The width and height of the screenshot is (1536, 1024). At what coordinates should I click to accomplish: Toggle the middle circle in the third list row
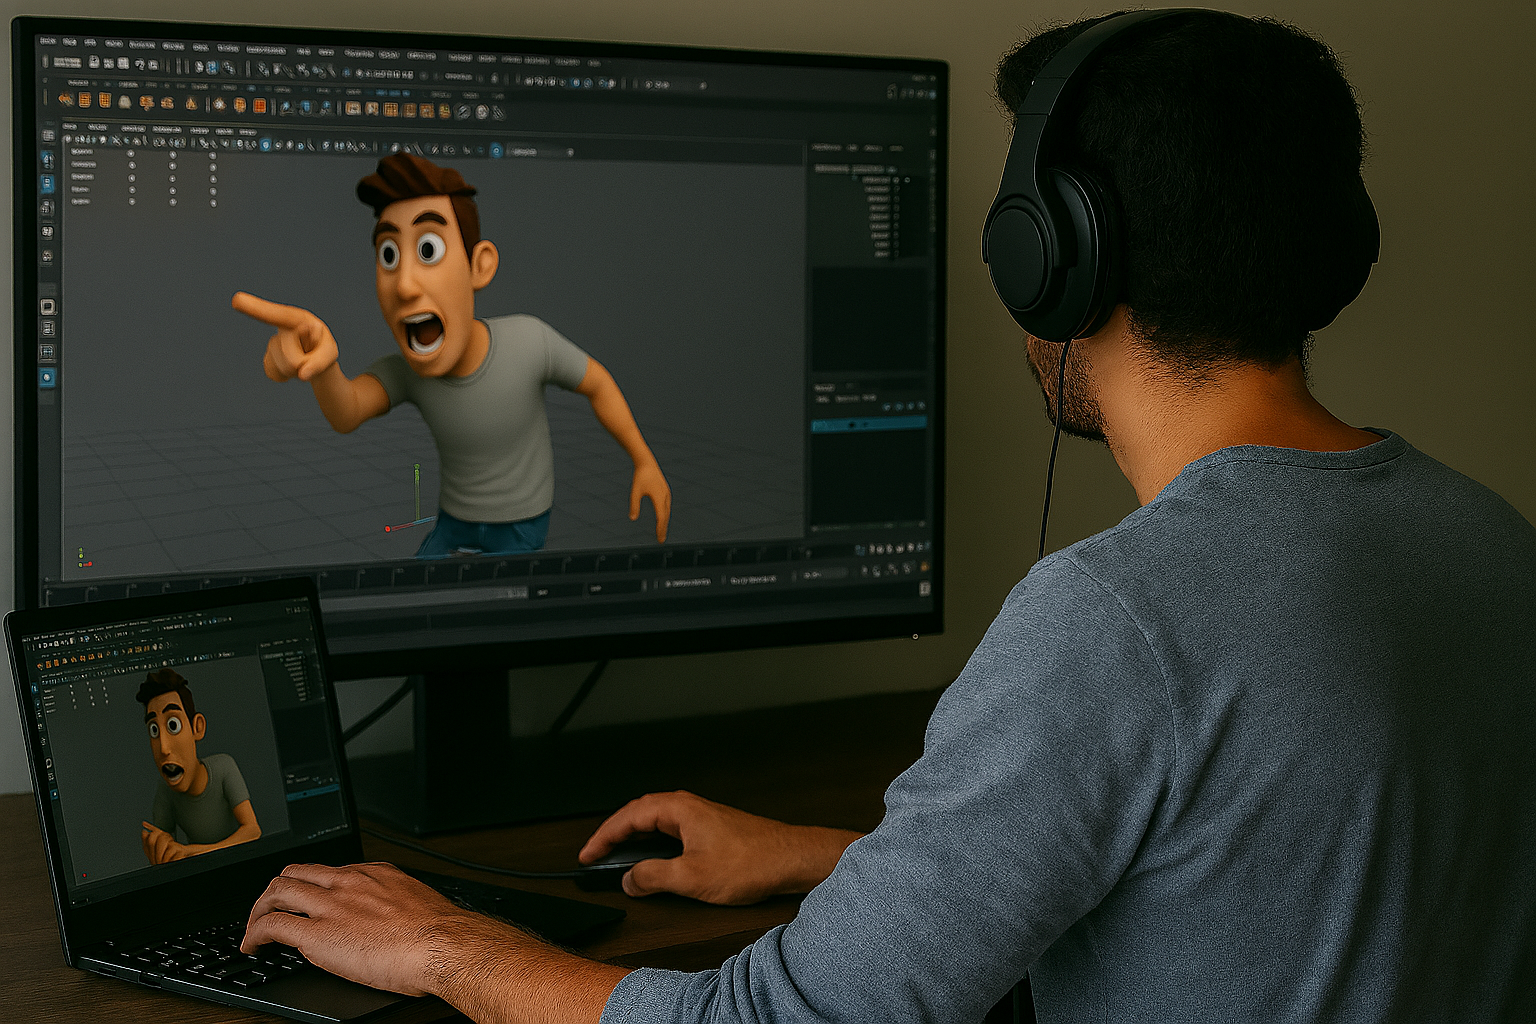point(172,178)
